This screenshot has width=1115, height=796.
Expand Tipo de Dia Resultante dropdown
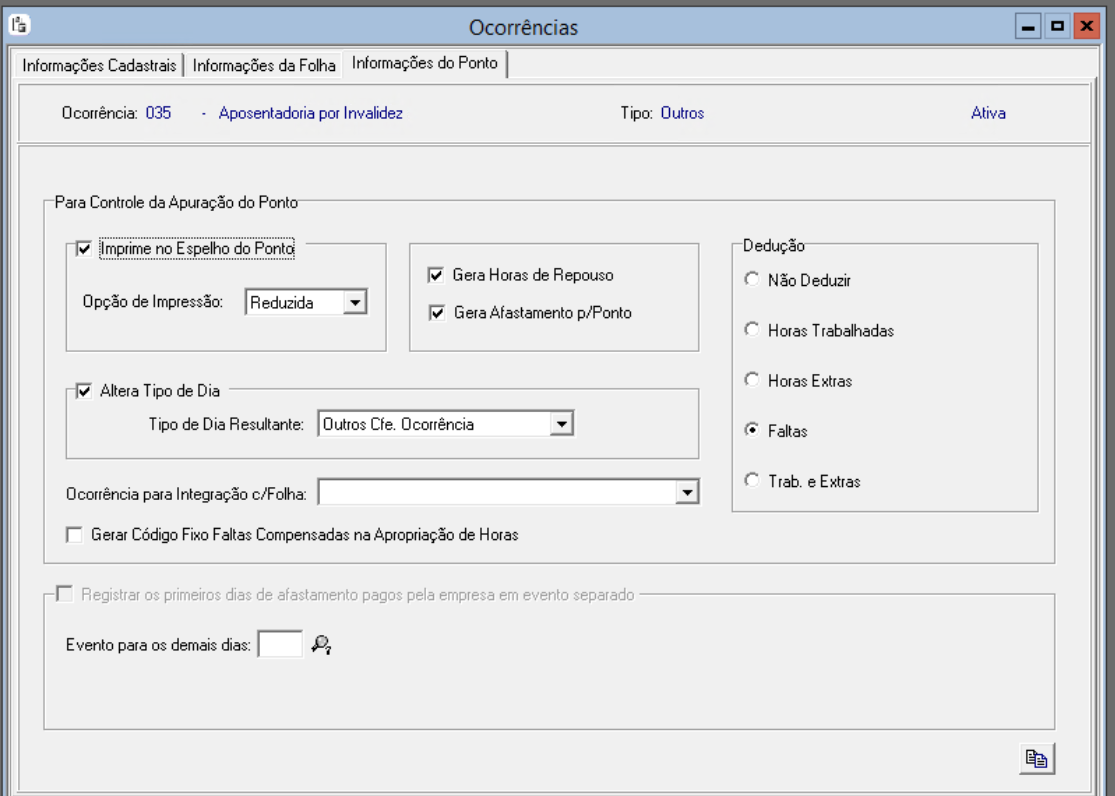[x=561, y=424]
